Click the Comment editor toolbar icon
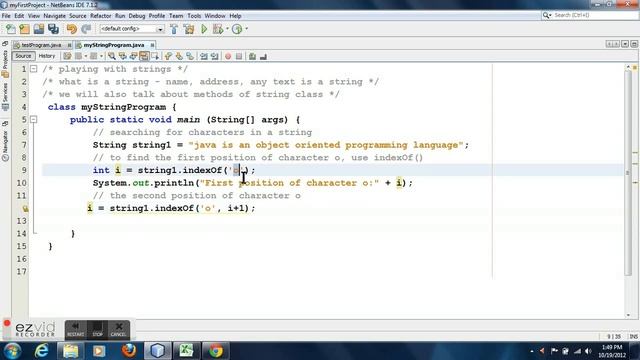This screenshot has width=640, height=360. click(x=252, y=56)
